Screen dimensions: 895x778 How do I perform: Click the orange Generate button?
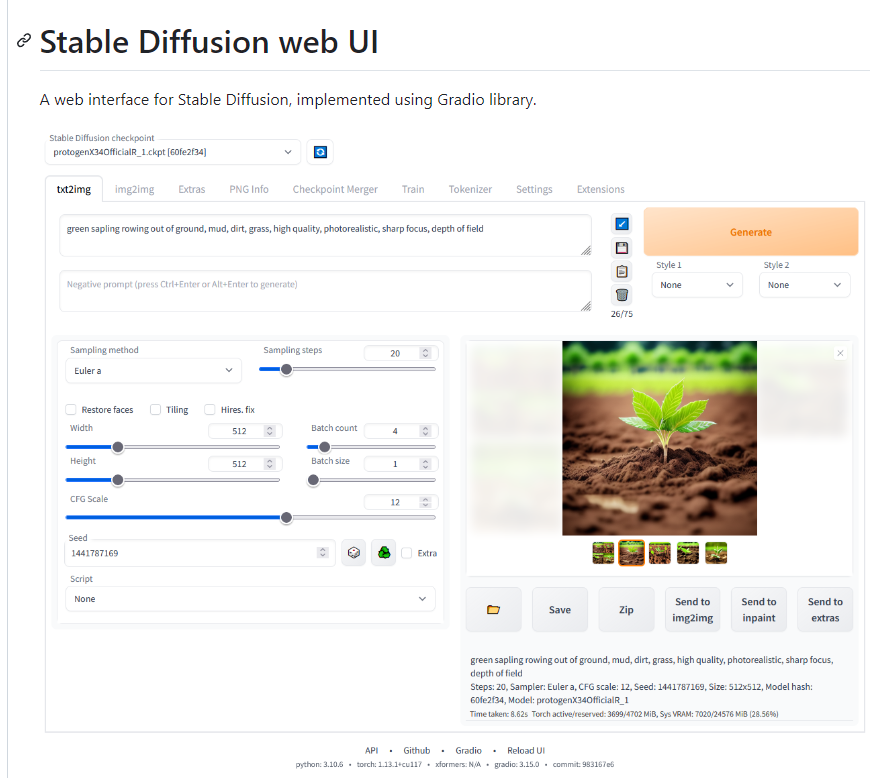coord(751,232)
